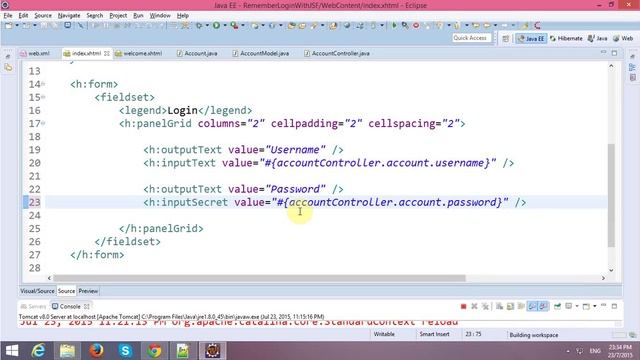The width and height of the screenshot is (640, 360).
Task: Open the Search menu
Action: click(95, 16)
